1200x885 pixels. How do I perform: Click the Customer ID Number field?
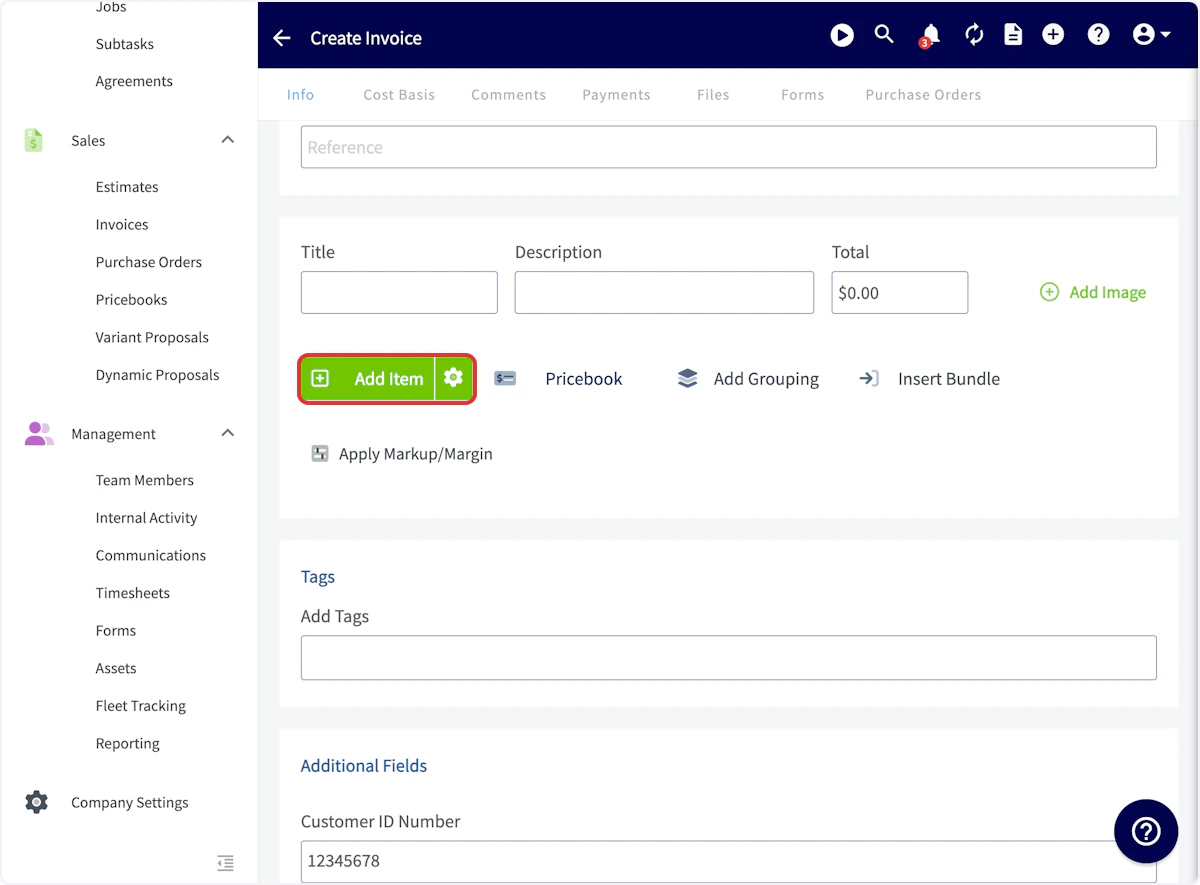pos(729,861)
